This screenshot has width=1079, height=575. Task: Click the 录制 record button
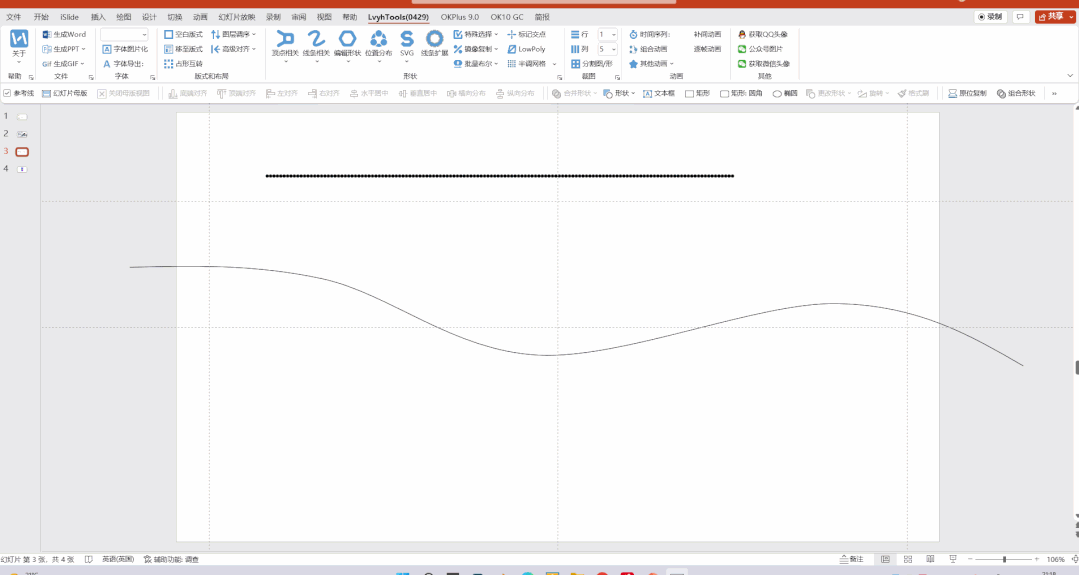[990, 17]
